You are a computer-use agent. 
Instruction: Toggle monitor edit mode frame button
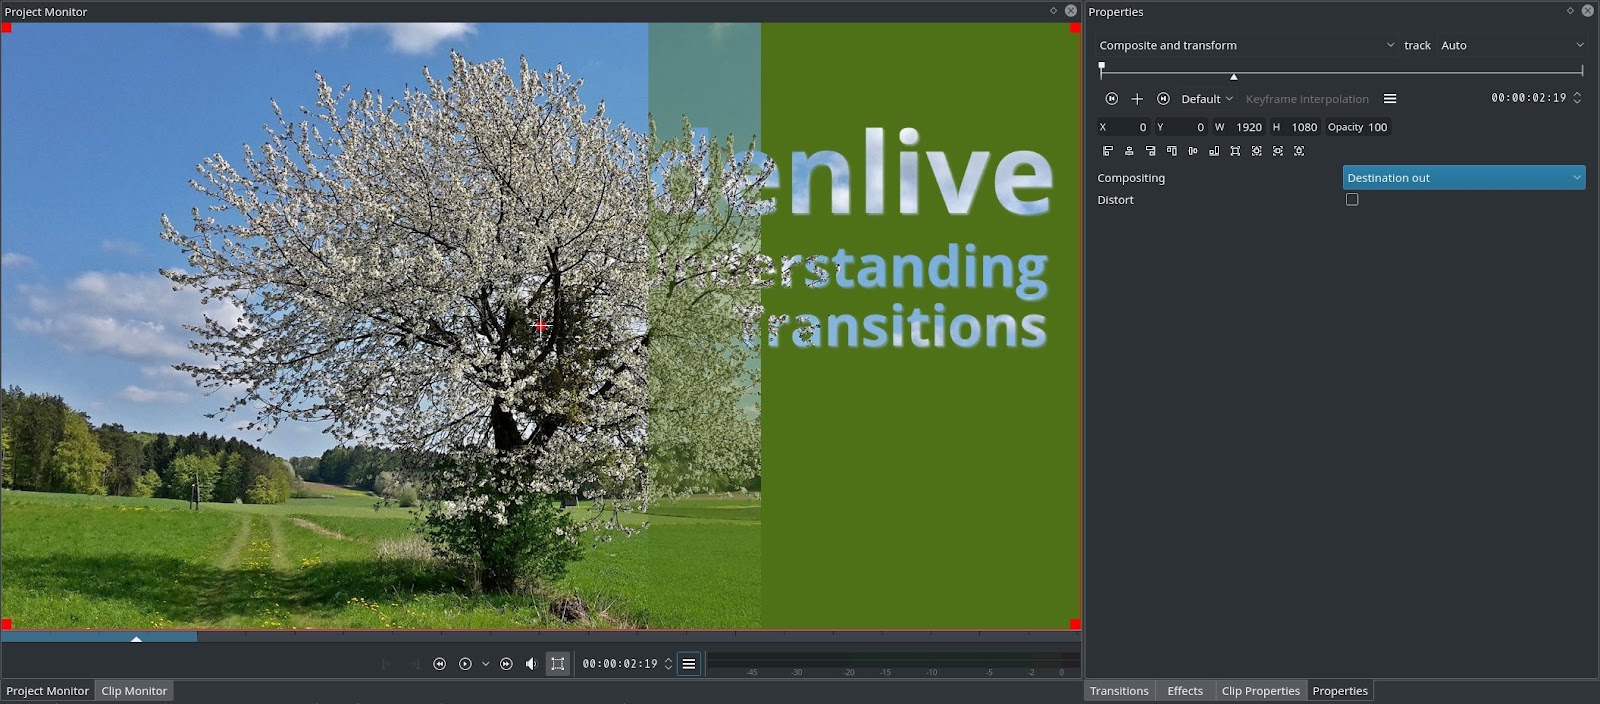[558, 664]
